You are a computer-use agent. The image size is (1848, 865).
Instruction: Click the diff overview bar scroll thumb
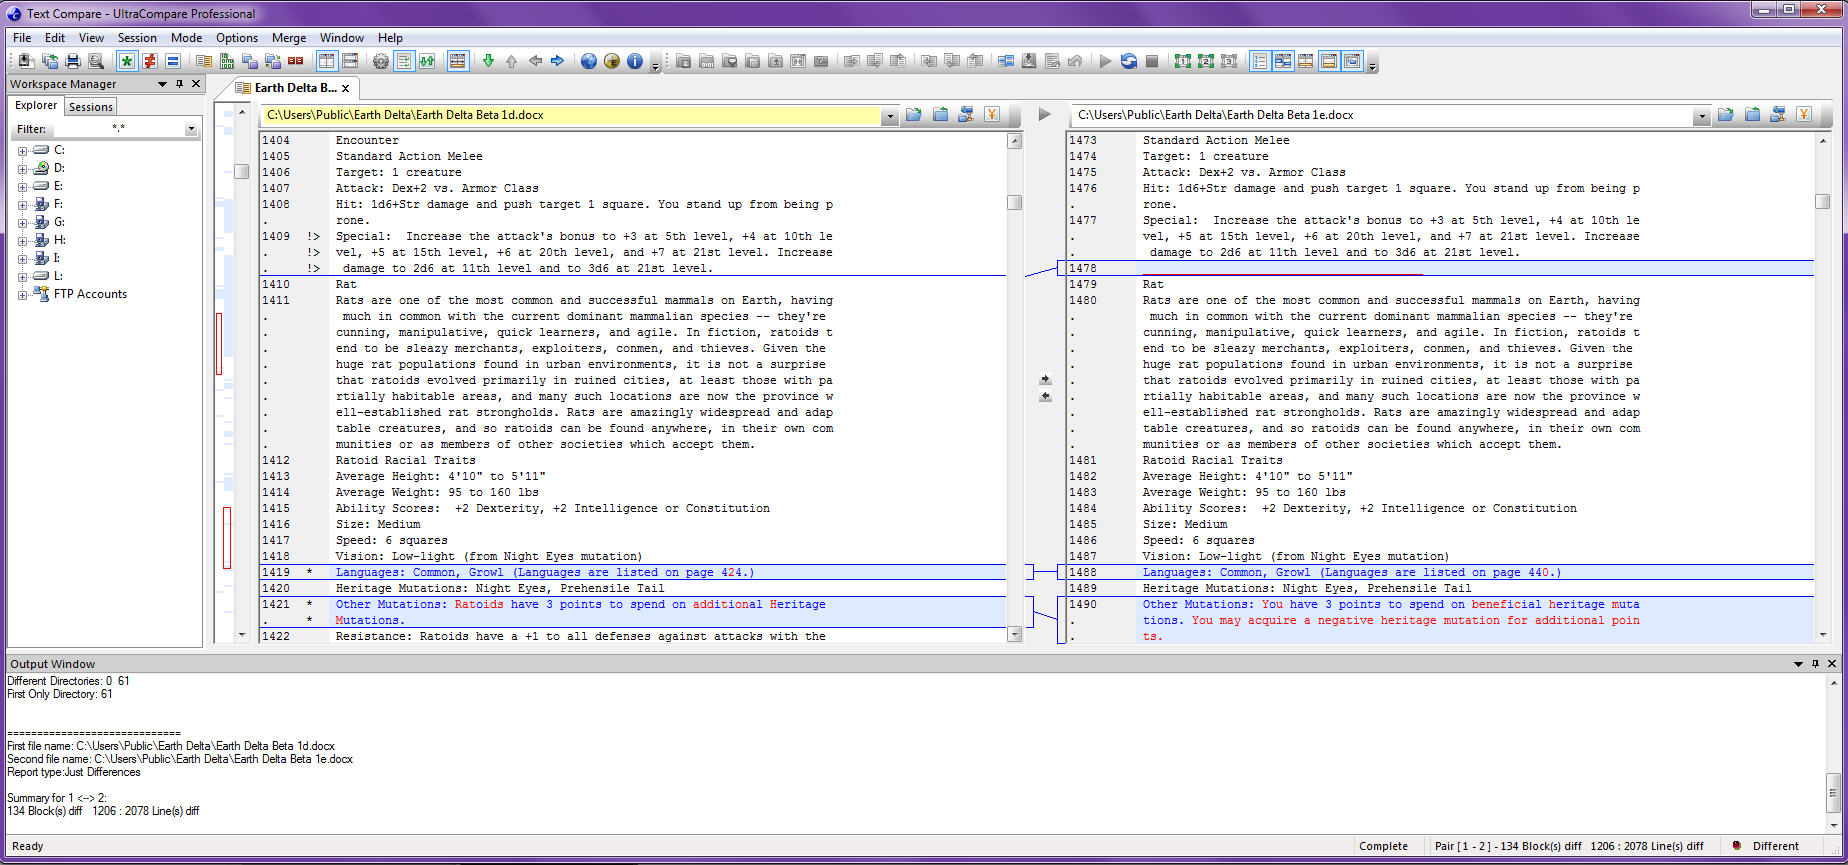(241, 171)
